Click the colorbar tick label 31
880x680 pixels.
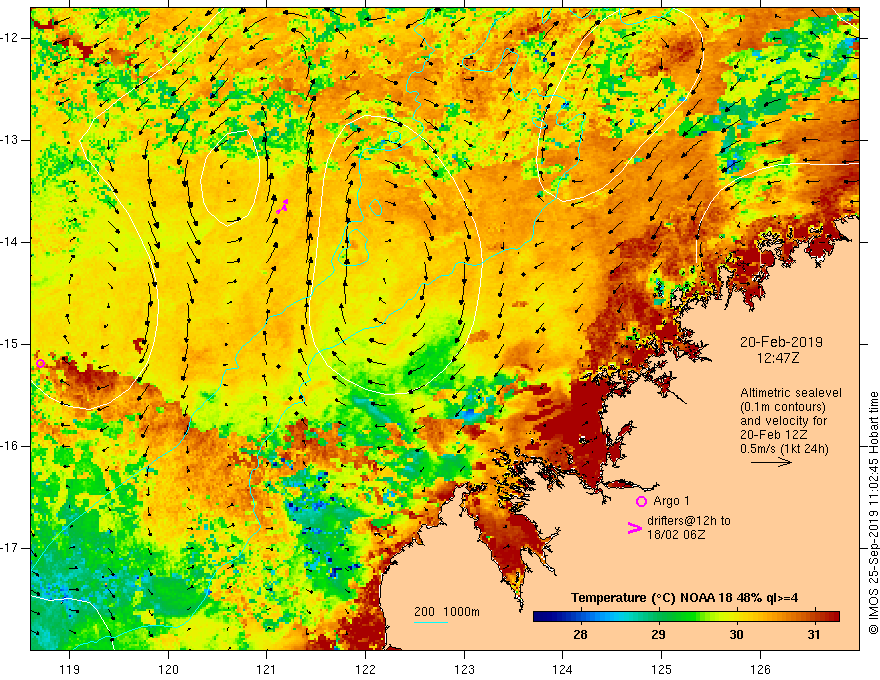pyautogui.click(x=814, y=635)
